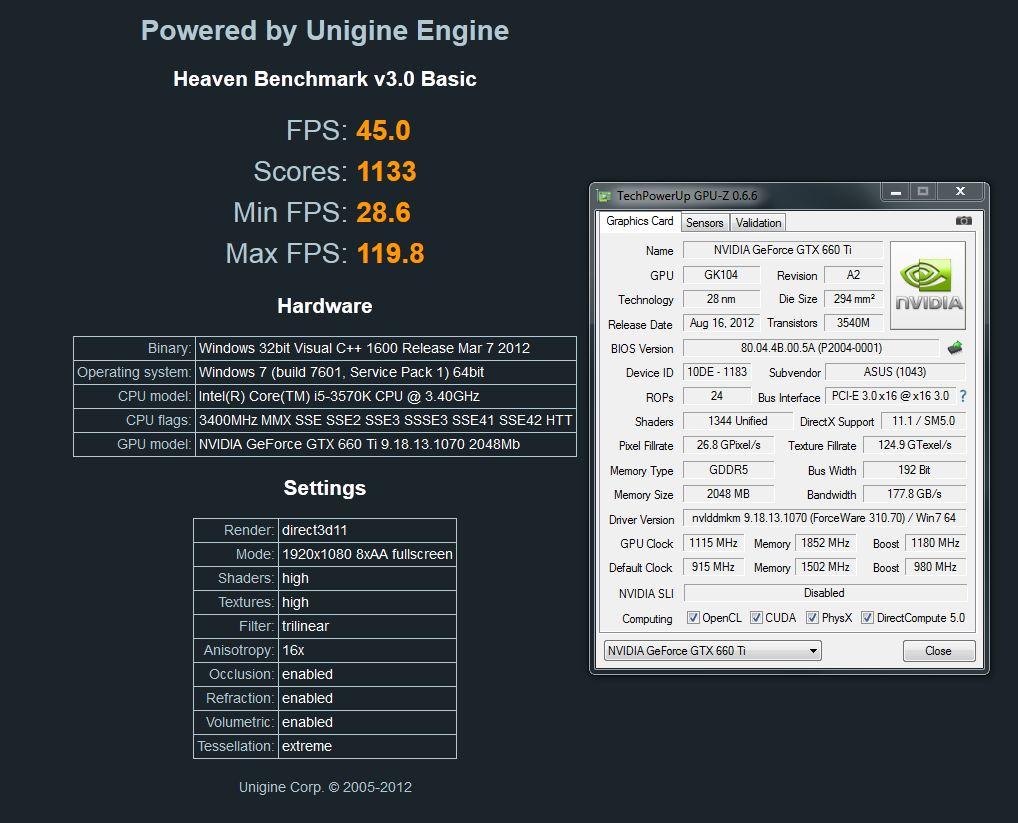
Task: Click the Filter value trilinear
Action: tap(367, 626)
